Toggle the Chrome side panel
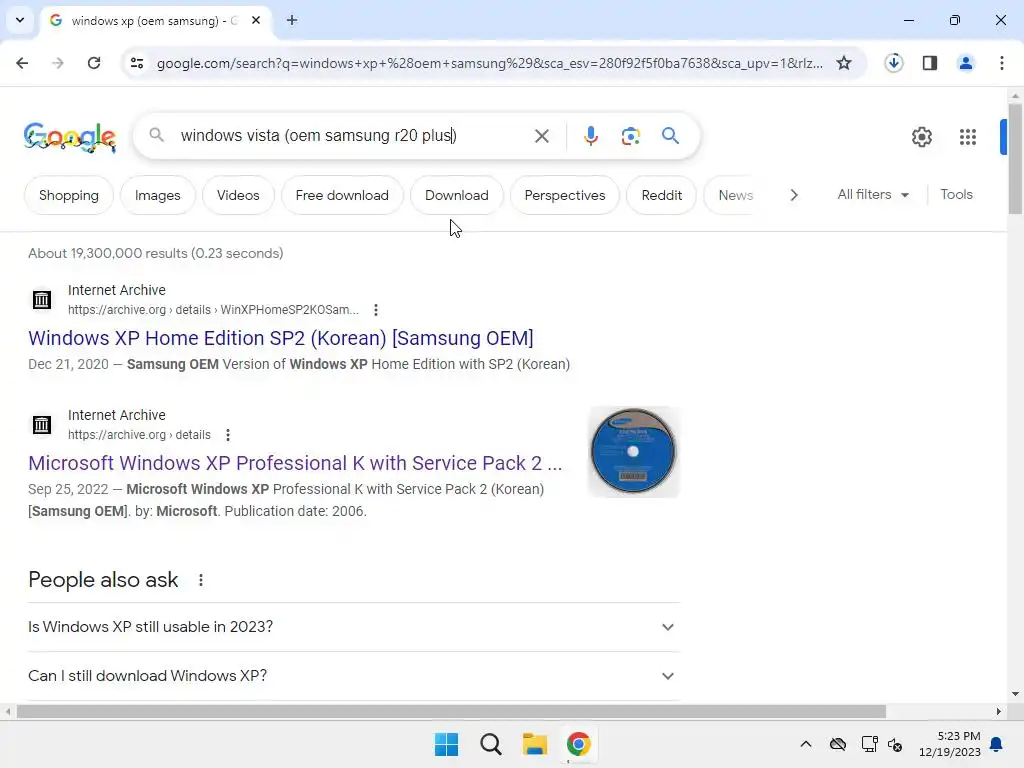The image size is (1024, 768). coord(930,63)
